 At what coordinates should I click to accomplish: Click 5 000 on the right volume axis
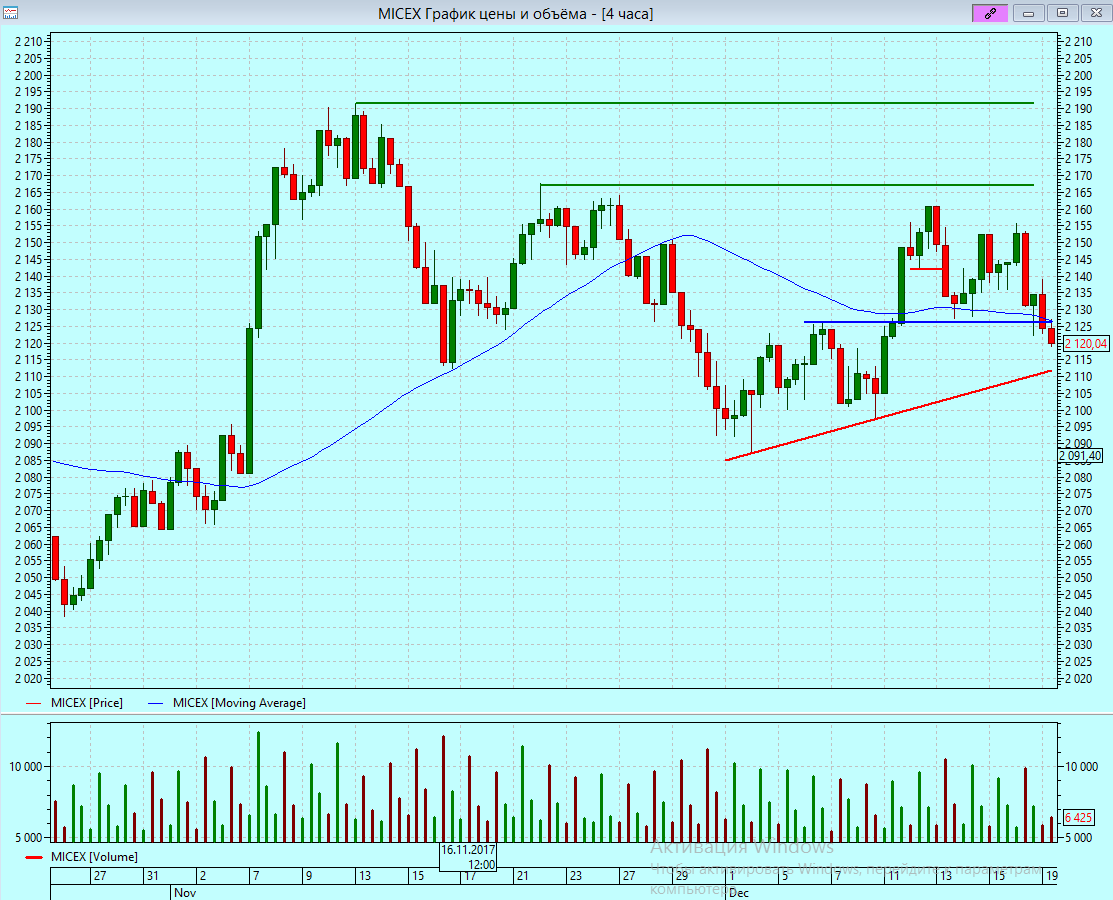[x=1079, y=838]
